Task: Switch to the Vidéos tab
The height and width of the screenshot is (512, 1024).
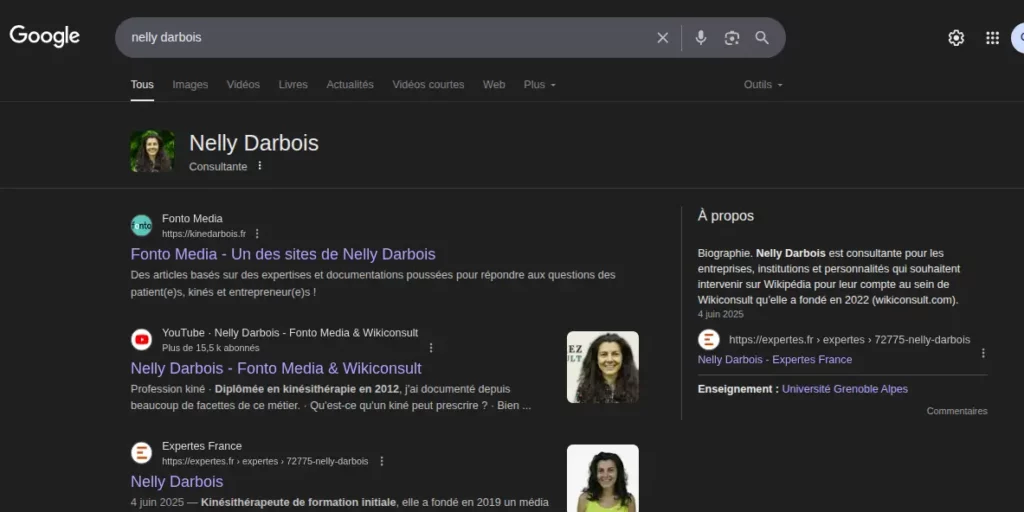Action: pyautogui.click(x=243, y=85)
